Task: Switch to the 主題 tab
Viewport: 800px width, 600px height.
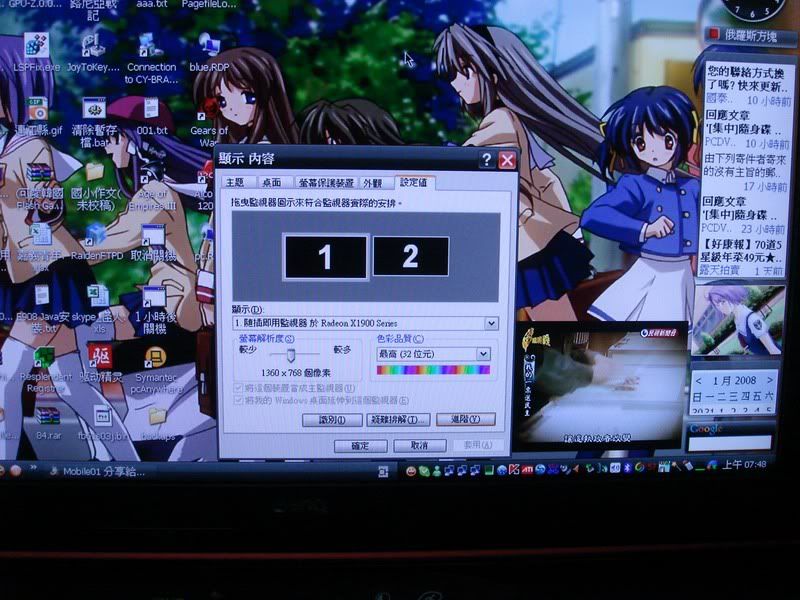Action: pyautogui.click(x=235, y=183)
